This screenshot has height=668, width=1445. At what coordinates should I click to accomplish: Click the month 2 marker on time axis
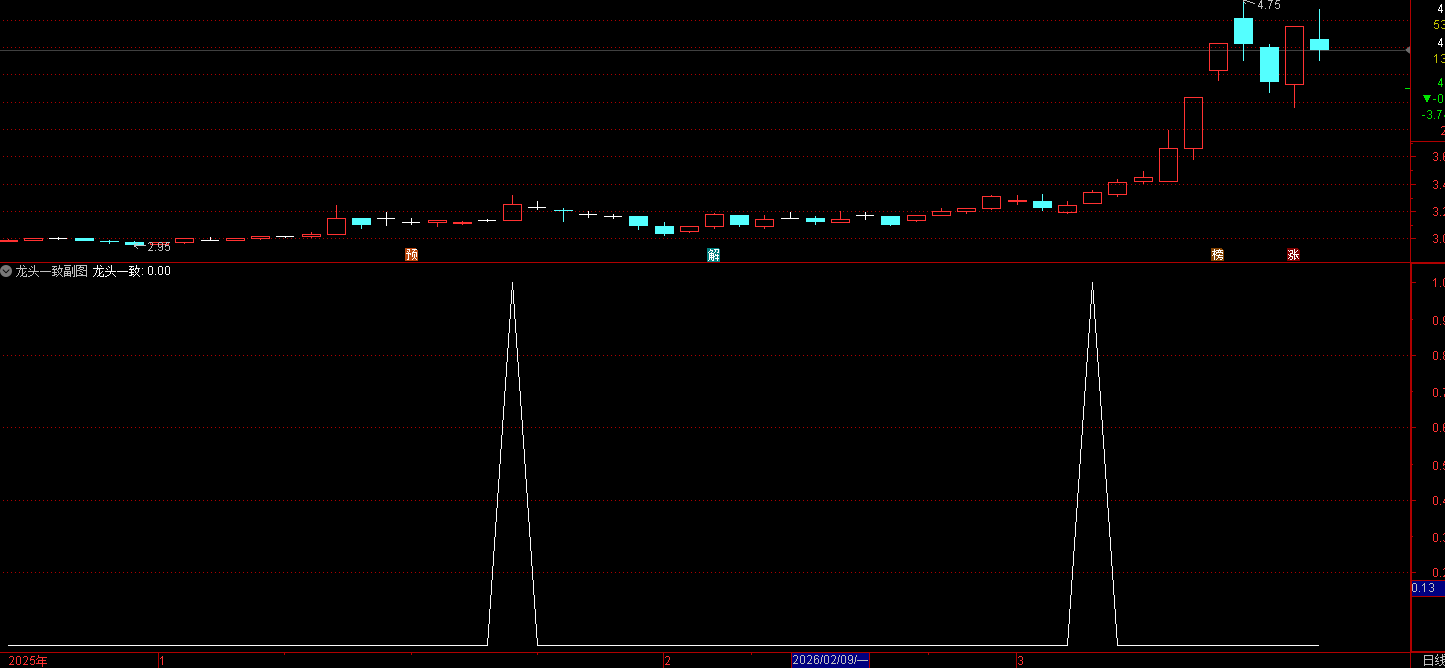[667, 660]
